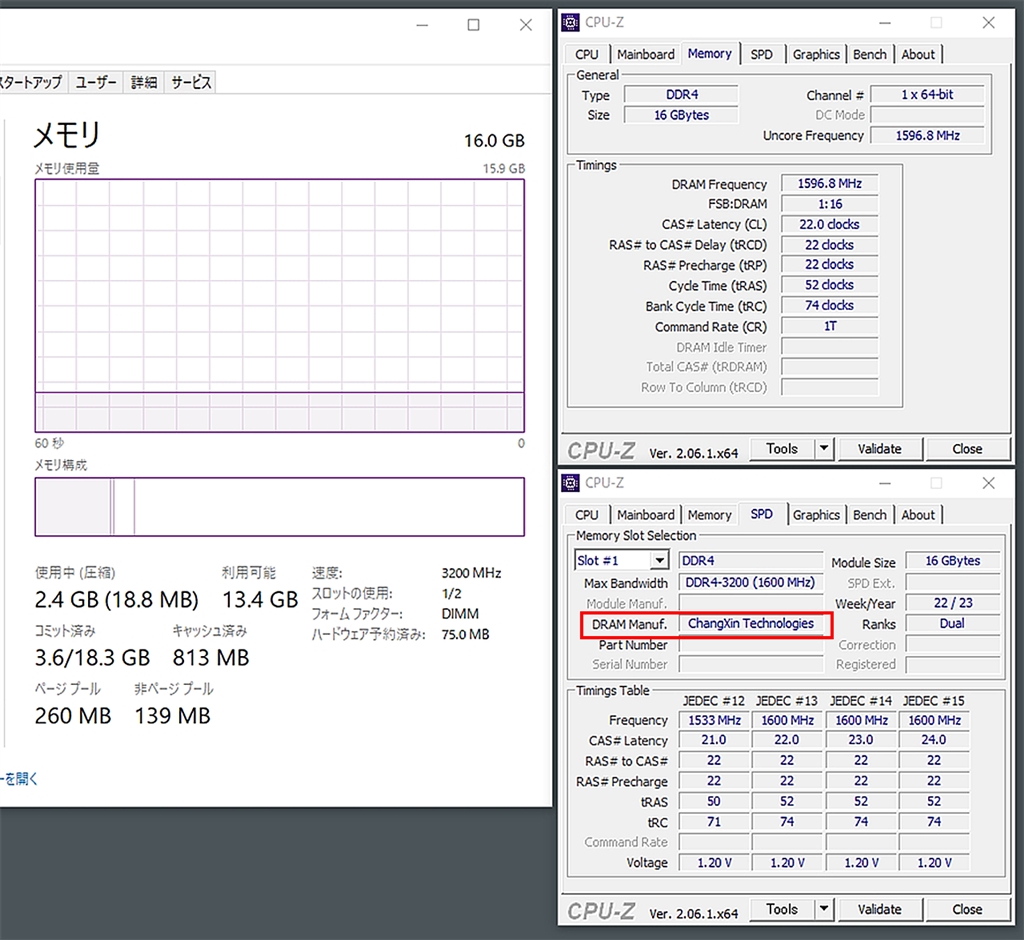
Task: Switch to the ユーザー tab in Task Manager
Action: [95, 82]
